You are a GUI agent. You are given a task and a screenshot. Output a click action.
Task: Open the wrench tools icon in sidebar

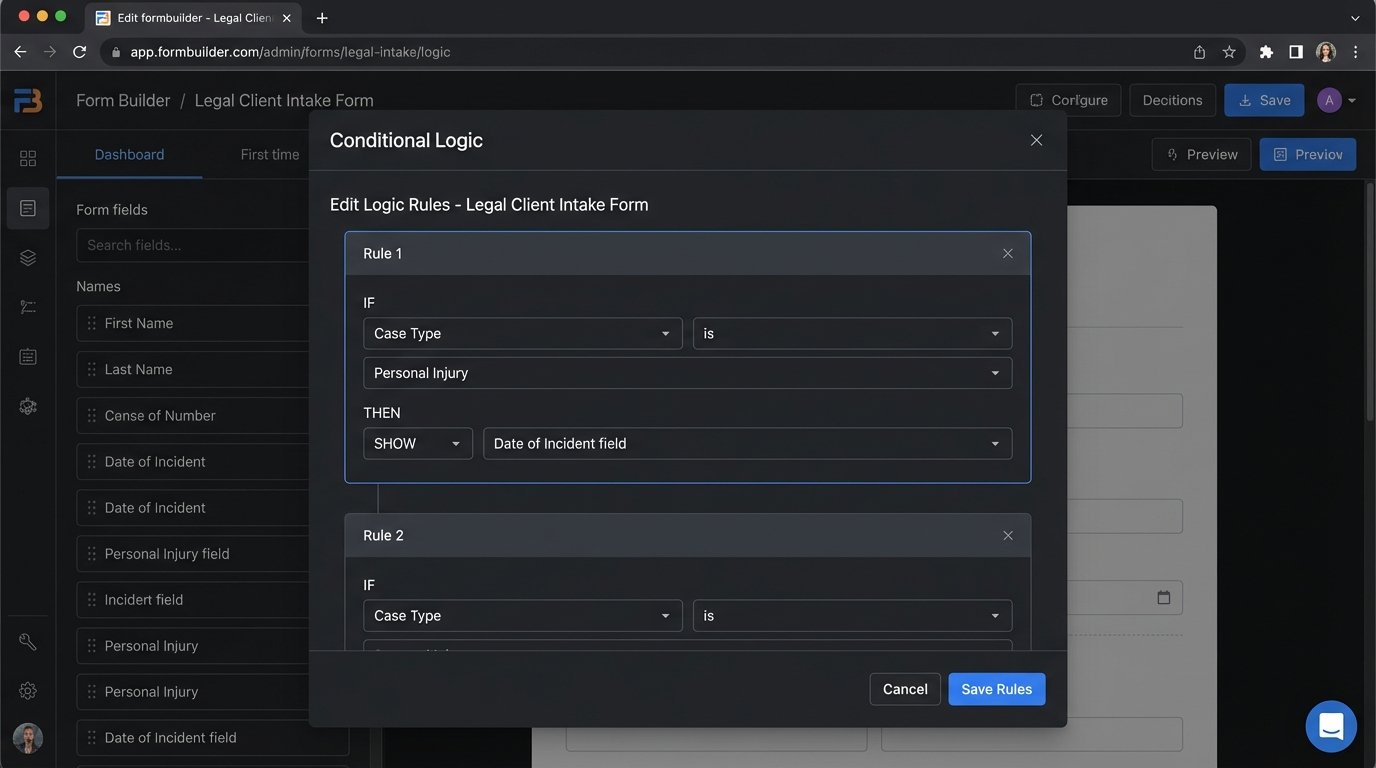pyautogui.click(x=27, y=641)
